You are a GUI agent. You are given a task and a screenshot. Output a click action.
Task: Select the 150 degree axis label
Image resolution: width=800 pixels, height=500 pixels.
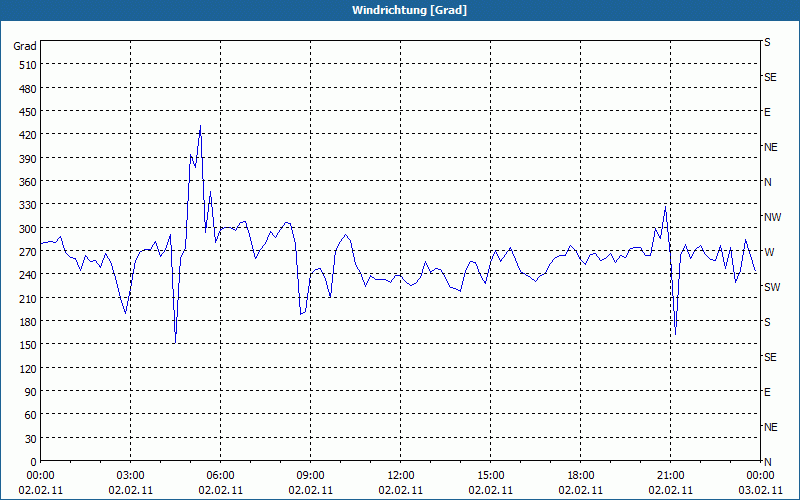[28, 345]
